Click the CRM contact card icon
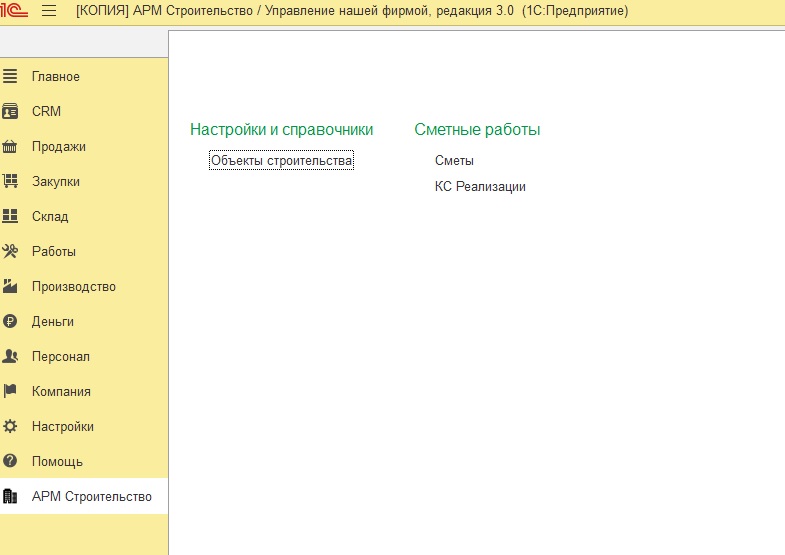785x555 pixels. [x=10, y=111]
